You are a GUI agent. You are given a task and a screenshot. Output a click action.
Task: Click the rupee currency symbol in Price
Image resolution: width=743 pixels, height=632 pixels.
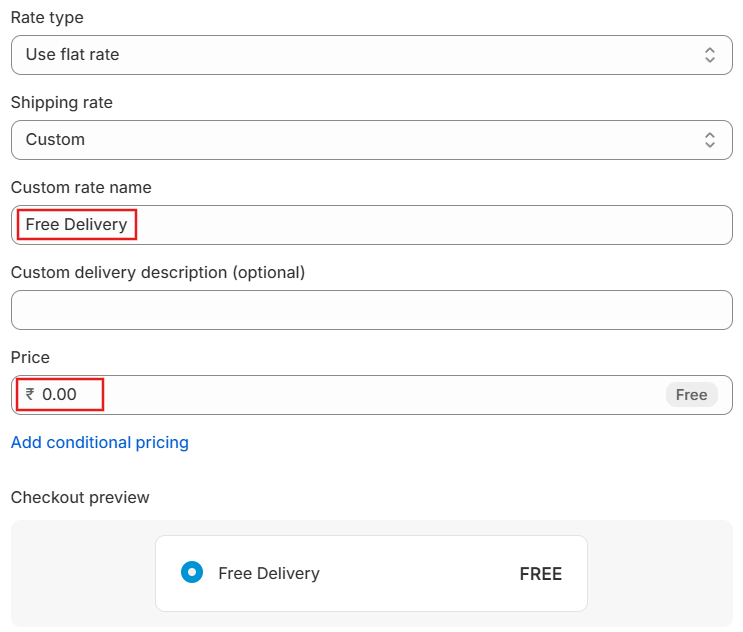[x=30, y=394]
